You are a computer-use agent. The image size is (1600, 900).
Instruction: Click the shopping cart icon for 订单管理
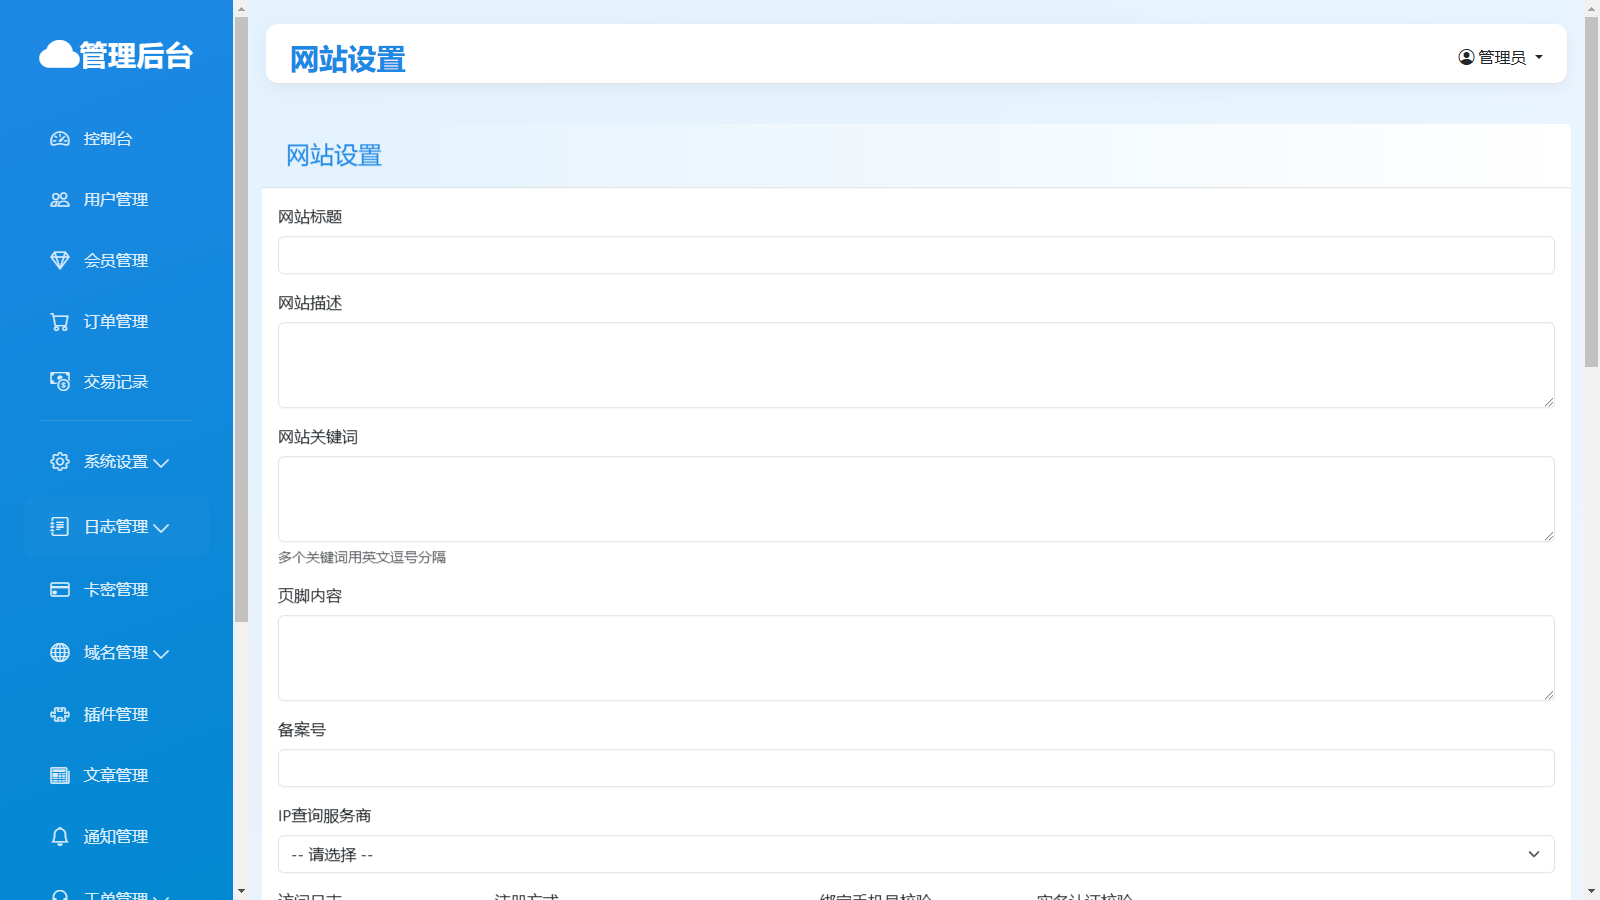60,322
